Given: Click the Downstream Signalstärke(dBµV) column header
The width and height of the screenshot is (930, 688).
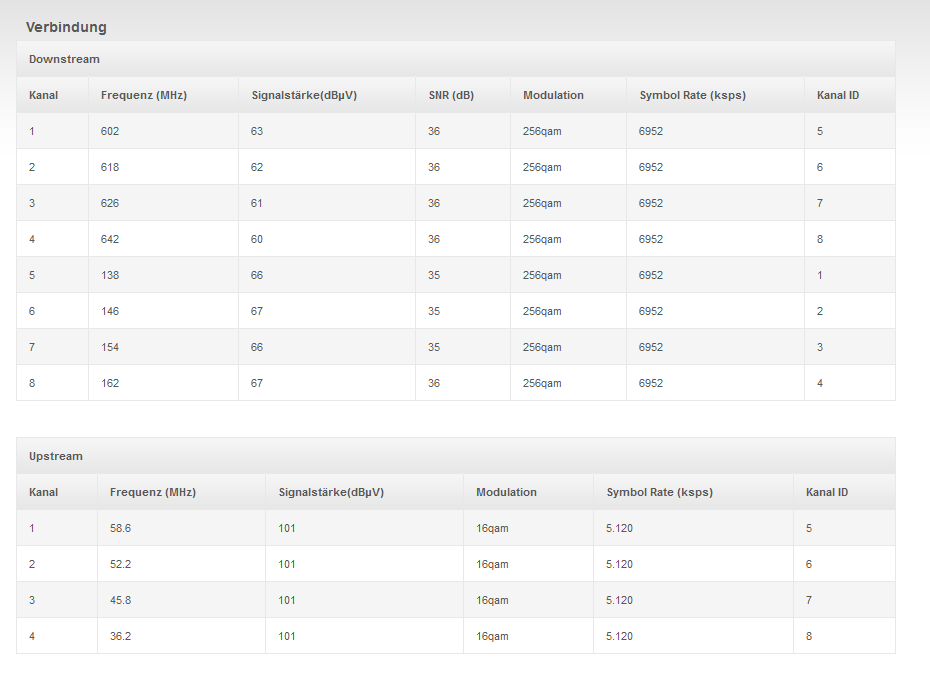Looking at the screenshot, I should [304, 95].
